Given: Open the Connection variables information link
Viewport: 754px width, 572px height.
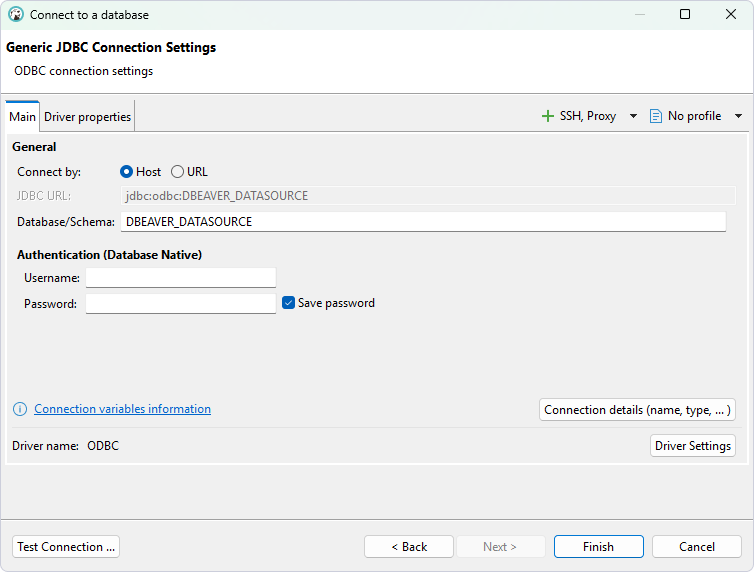Looking at the screenshot, I should pyautogui.click(x=122, y=409).
